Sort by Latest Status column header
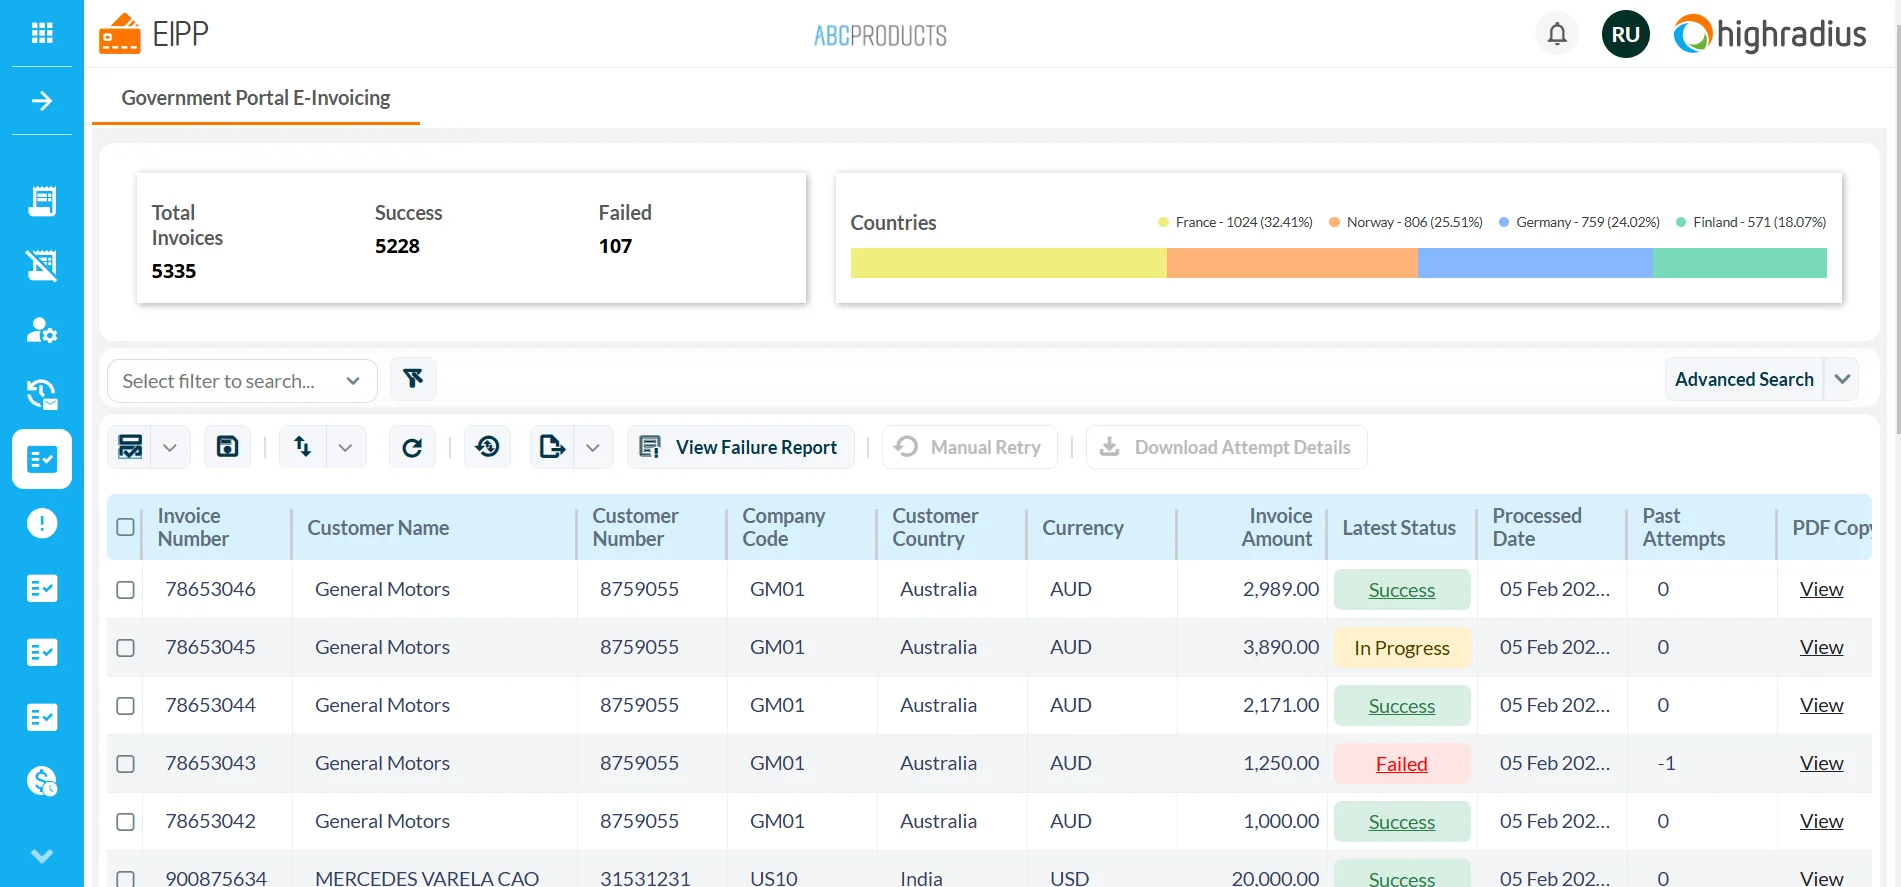 [x=1399, y=527]
